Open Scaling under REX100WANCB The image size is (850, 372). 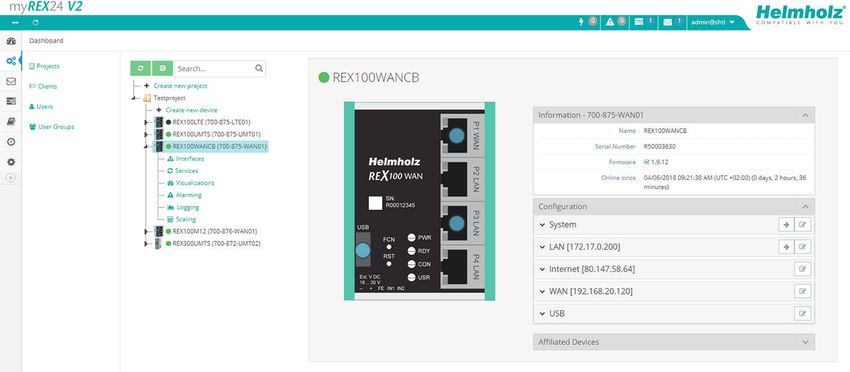(185, 220)
